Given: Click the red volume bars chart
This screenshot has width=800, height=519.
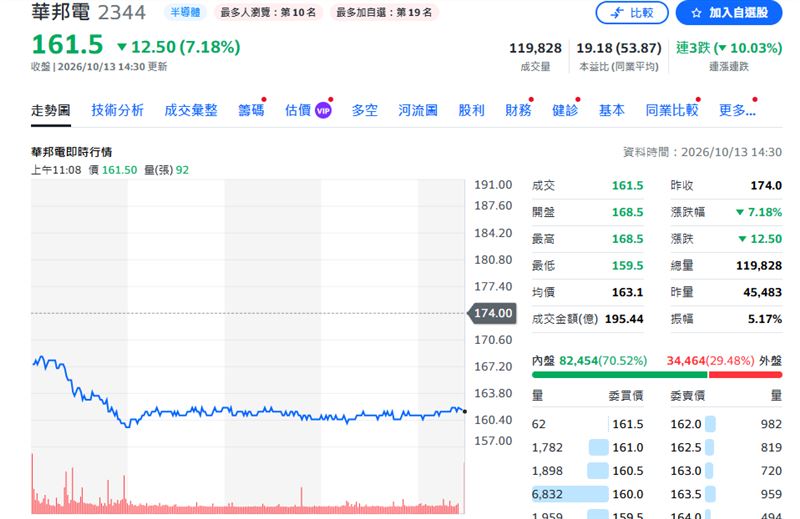Looking at the screenshot, I should click(248, 485).
